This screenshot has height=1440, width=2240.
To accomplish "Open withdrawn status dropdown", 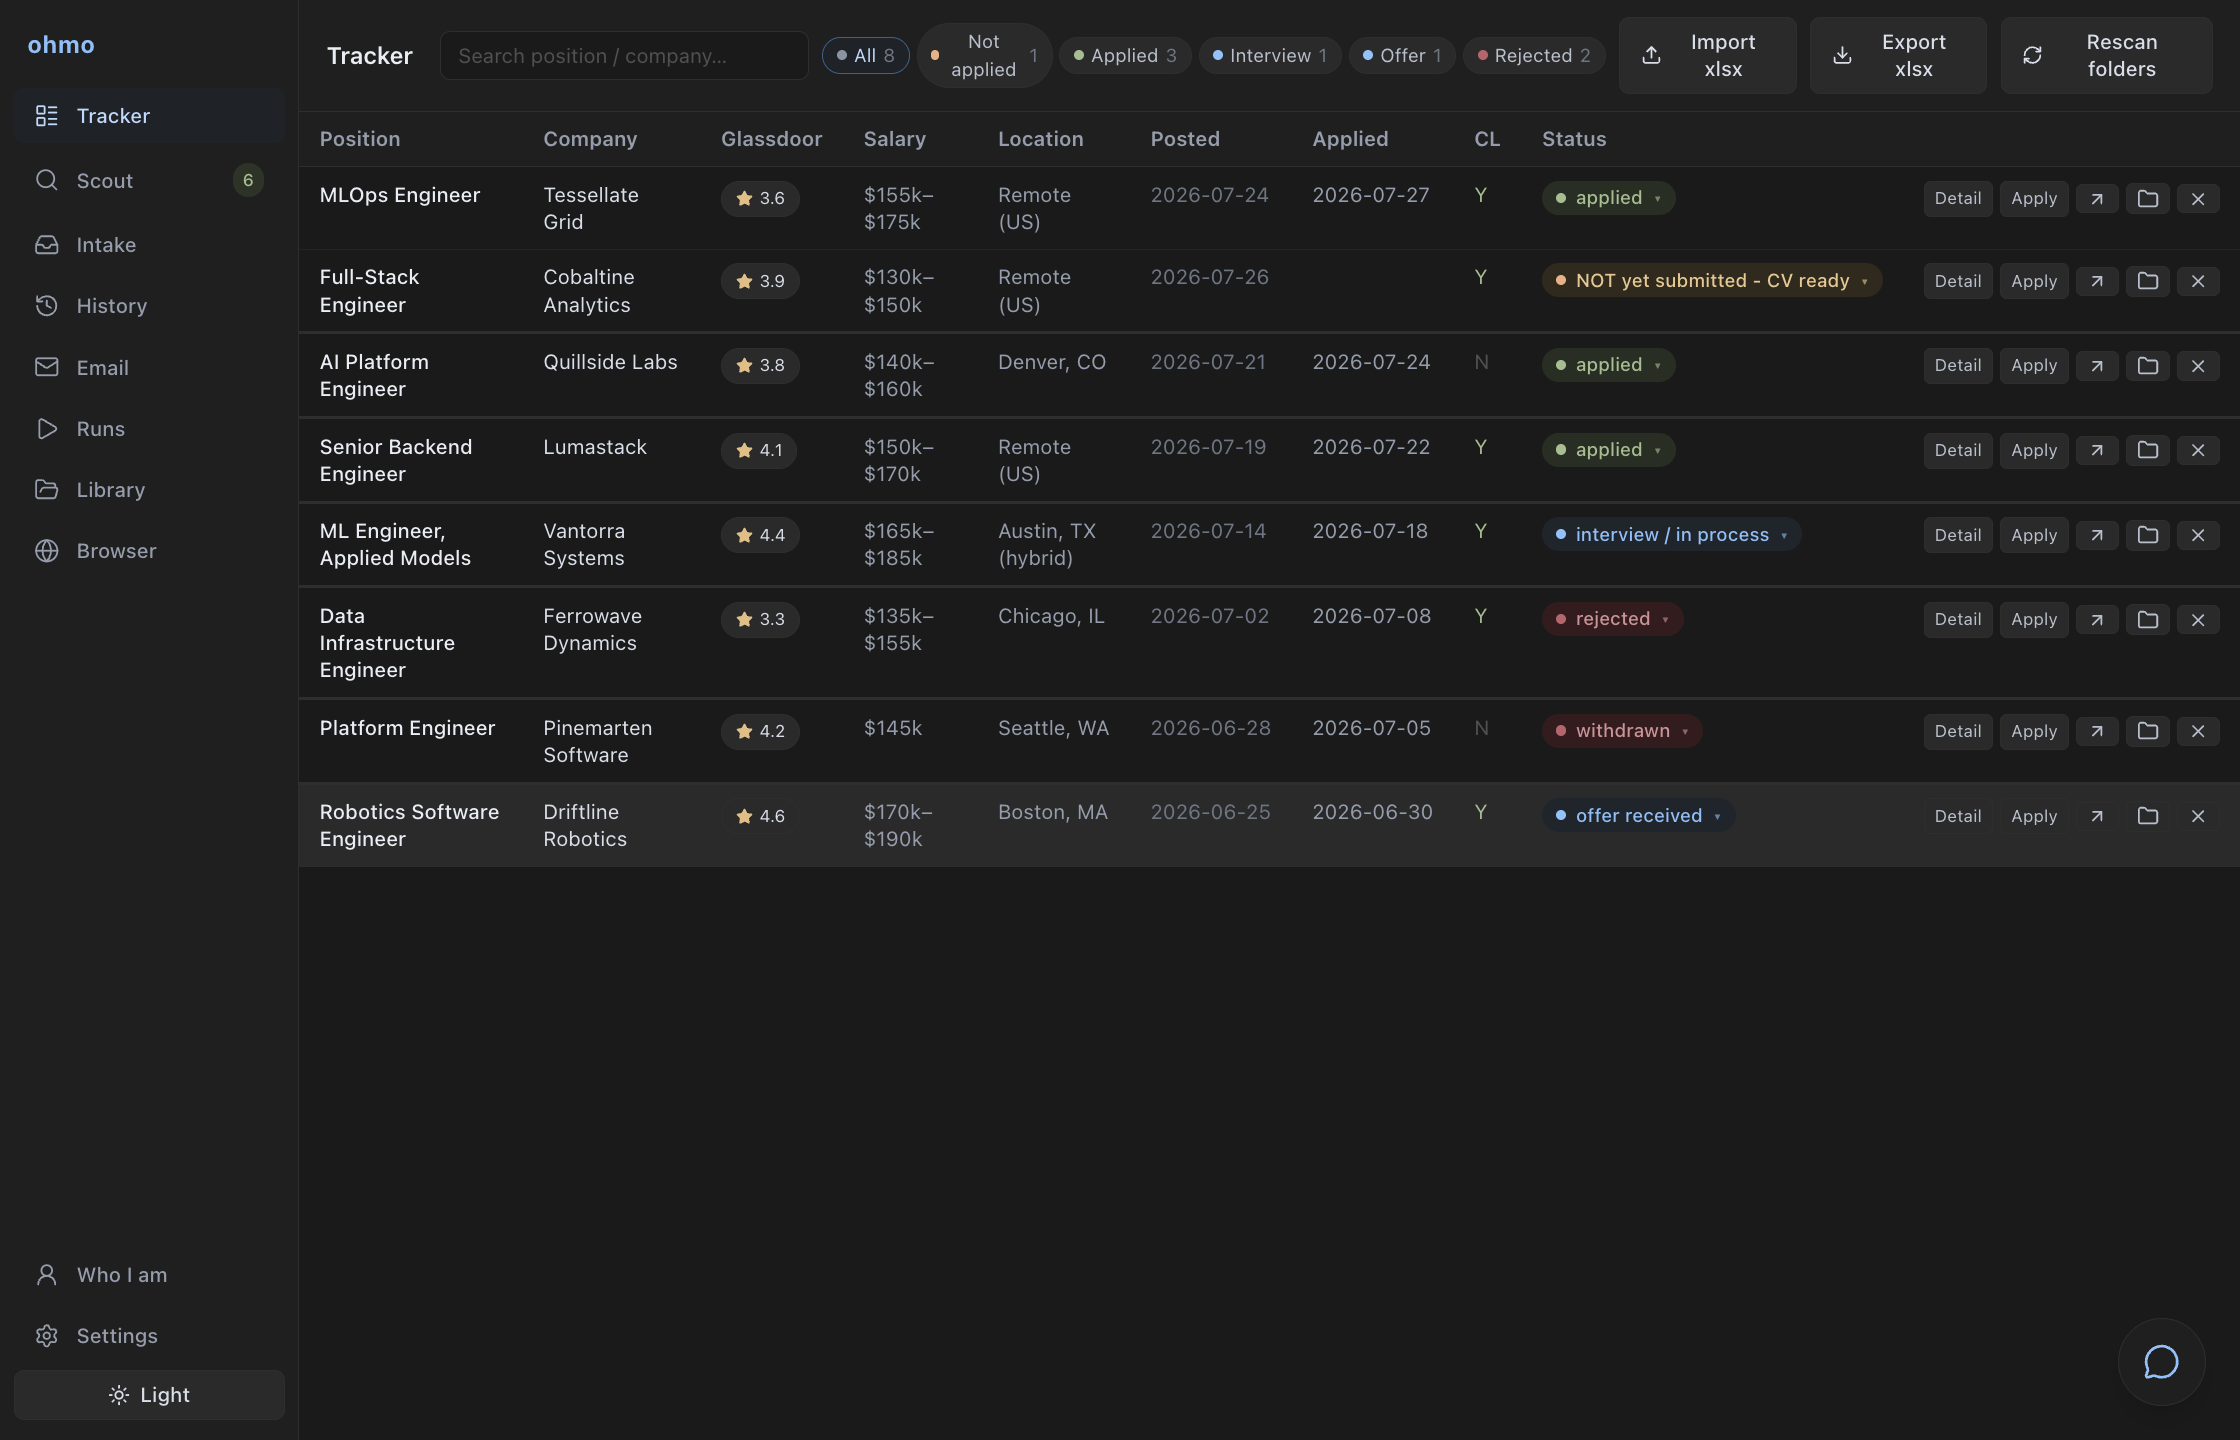I will (1622, 731).
